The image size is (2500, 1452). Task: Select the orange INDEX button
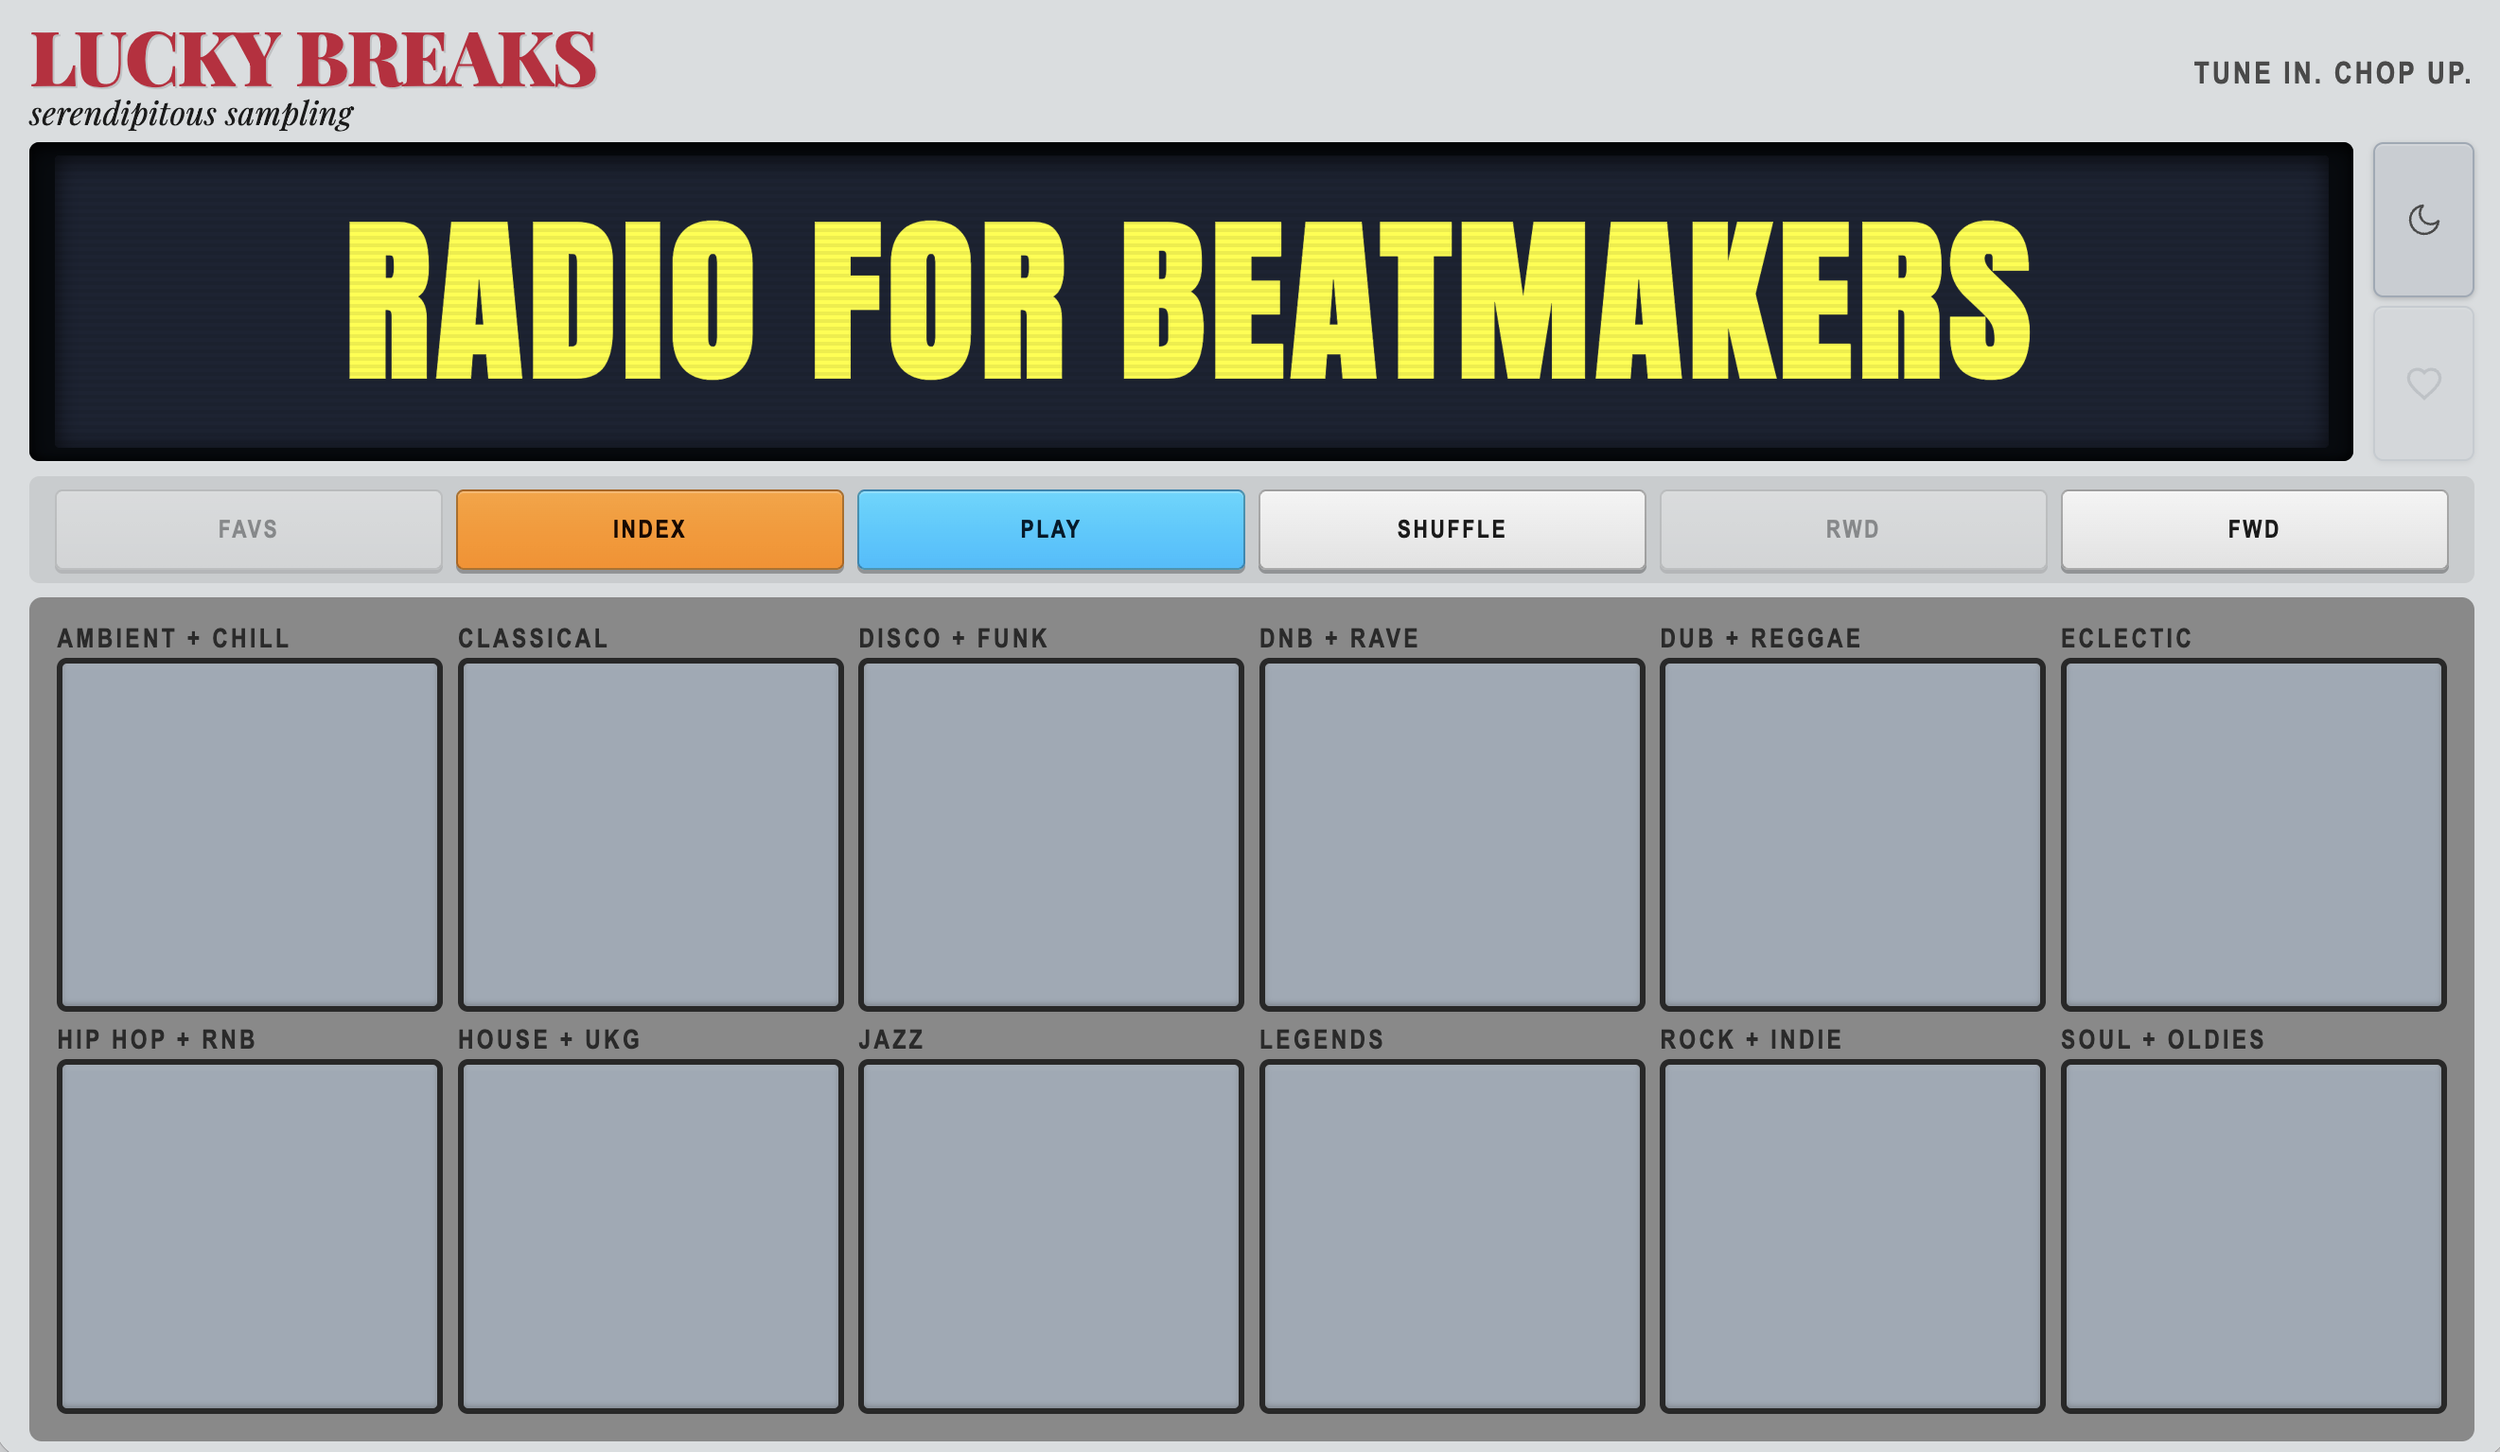point(649,529)
